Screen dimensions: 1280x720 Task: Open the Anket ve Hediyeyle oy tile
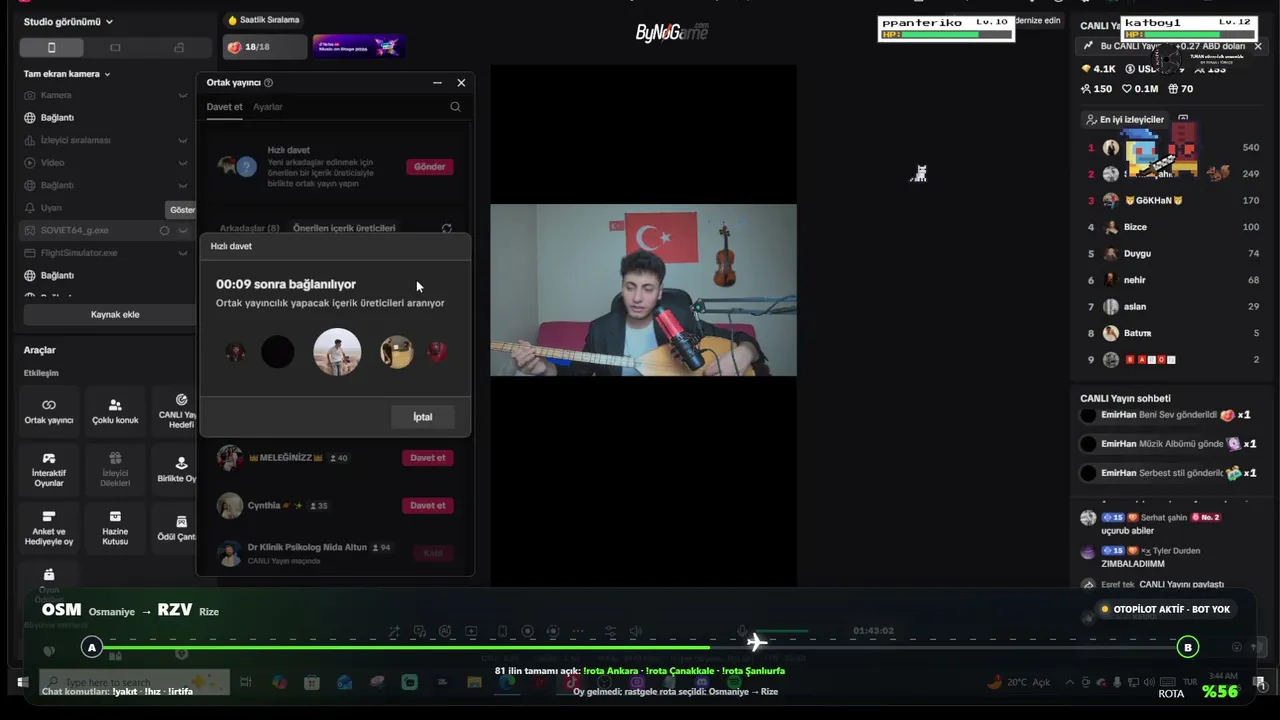tap(49, 529)
